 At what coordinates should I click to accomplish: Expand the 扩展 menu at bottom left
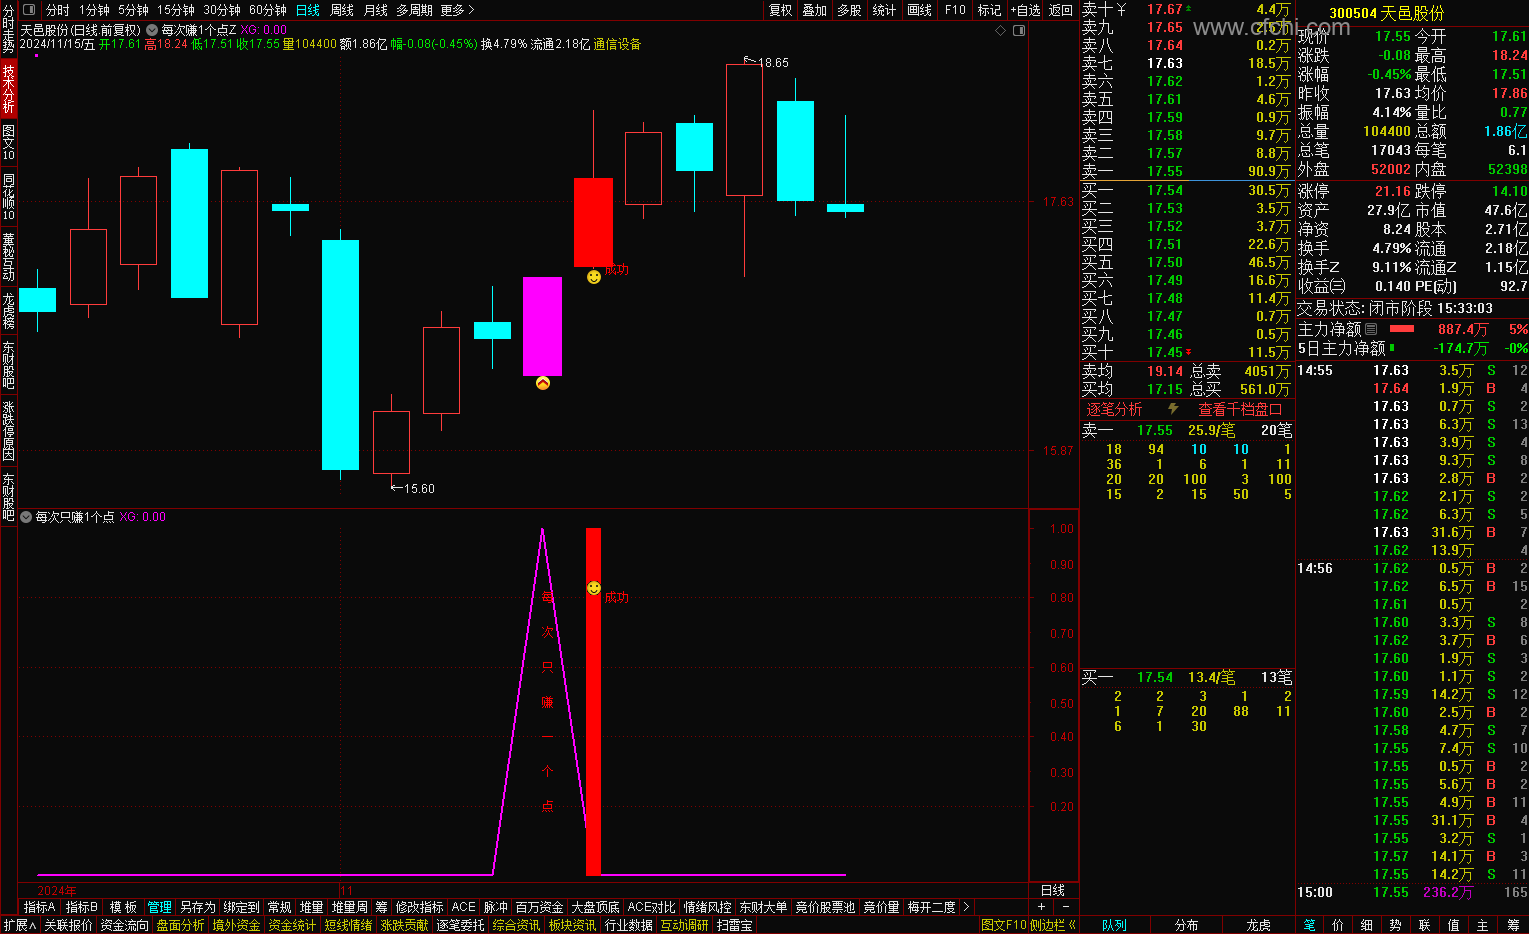pos(19,925)
